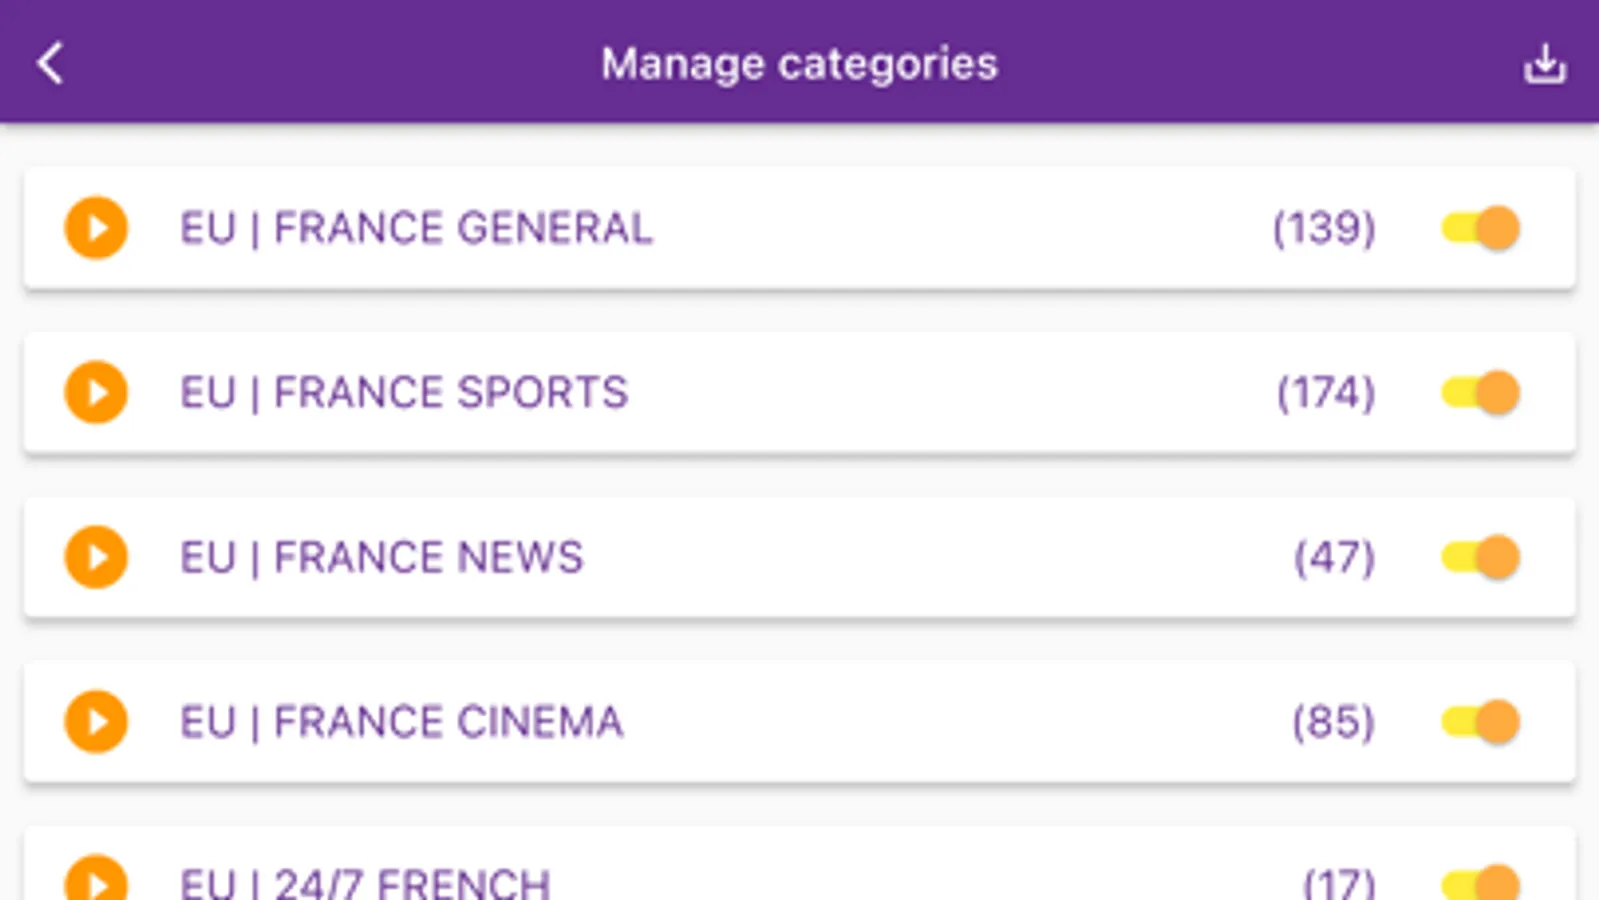Select the EU | FRANCE SPORTS label
1599x900 pixels.
point(403,392)
